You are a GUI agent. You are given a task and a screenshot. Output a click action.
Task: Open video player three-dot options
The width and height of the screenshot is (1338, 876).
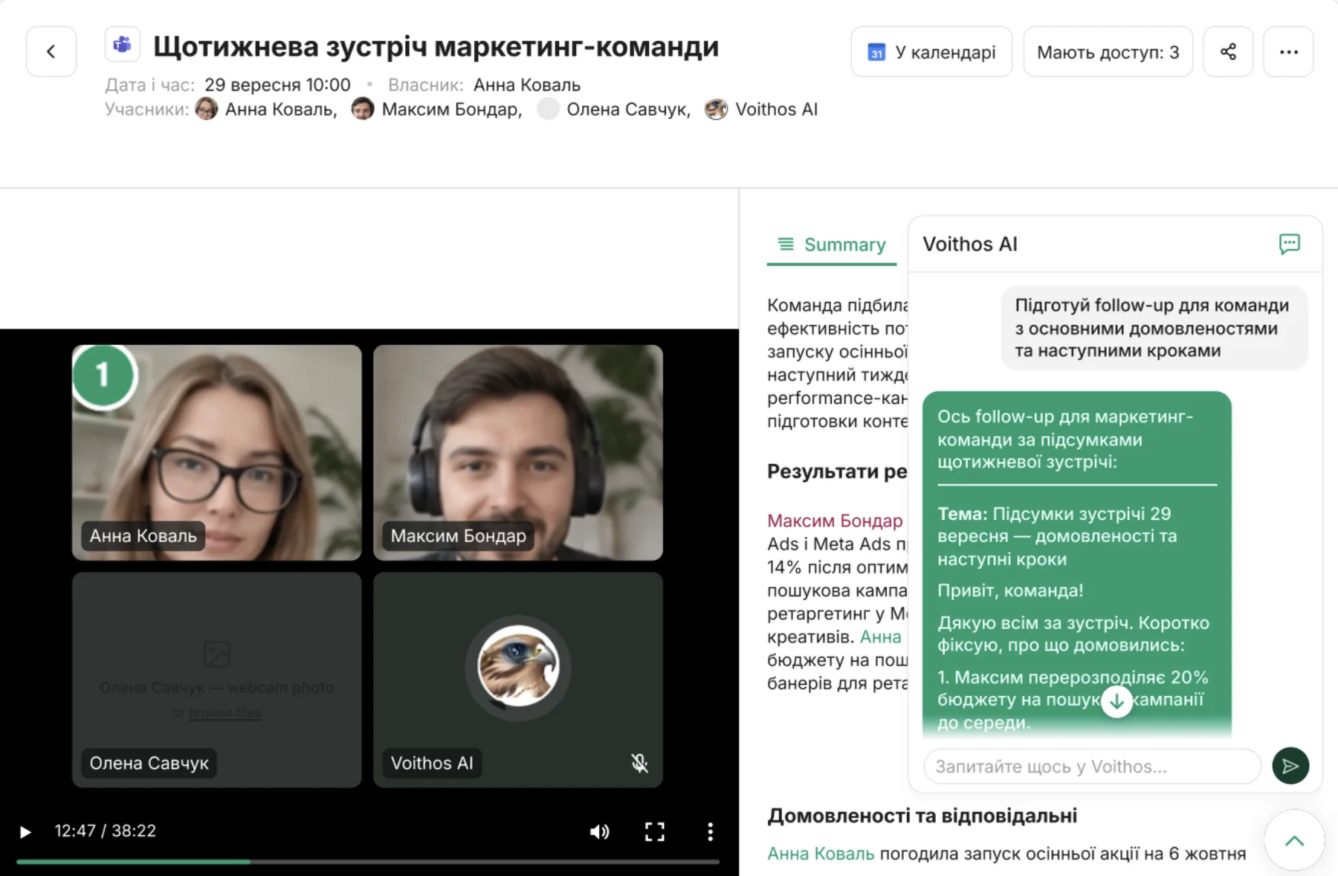coord(710,832)
